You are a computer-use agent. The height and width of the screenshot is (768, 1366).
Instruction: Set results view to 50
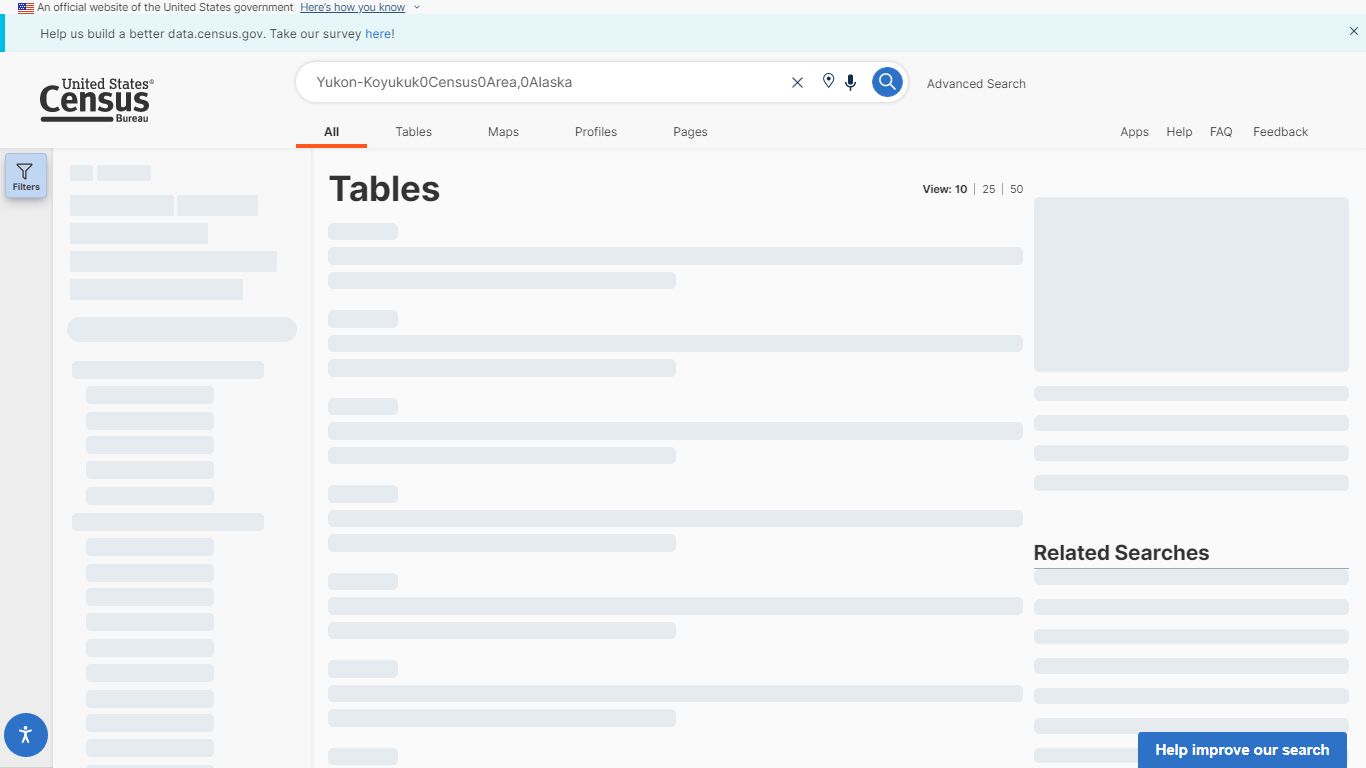click(1016, 189)
